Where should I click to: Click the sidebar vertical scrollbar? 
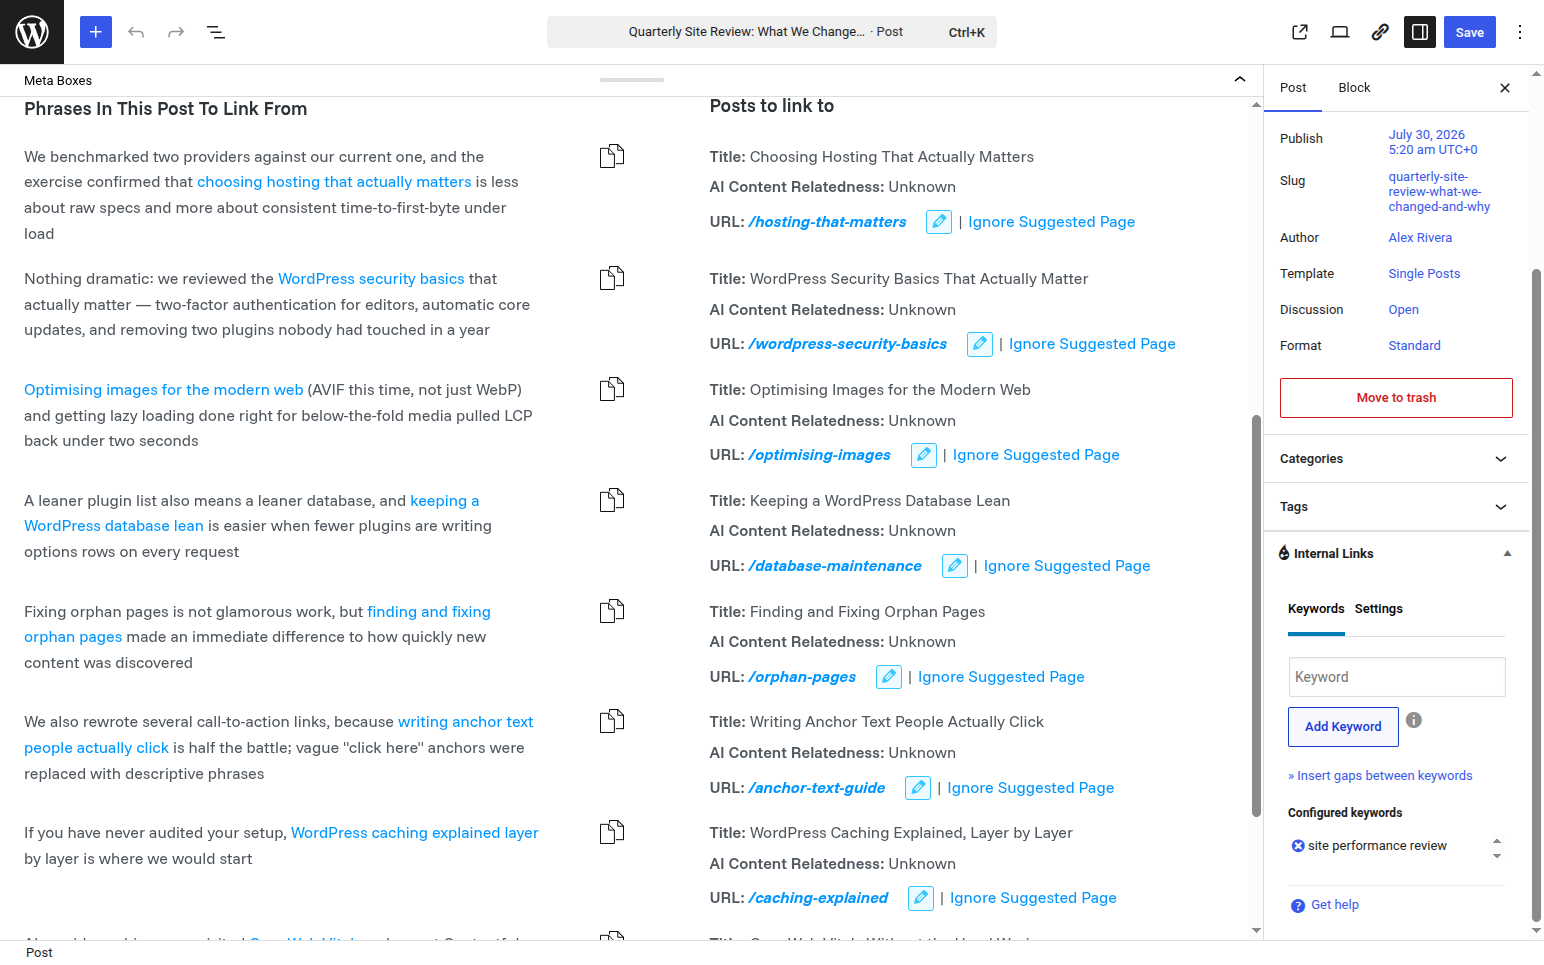(x=1537, y=595)
